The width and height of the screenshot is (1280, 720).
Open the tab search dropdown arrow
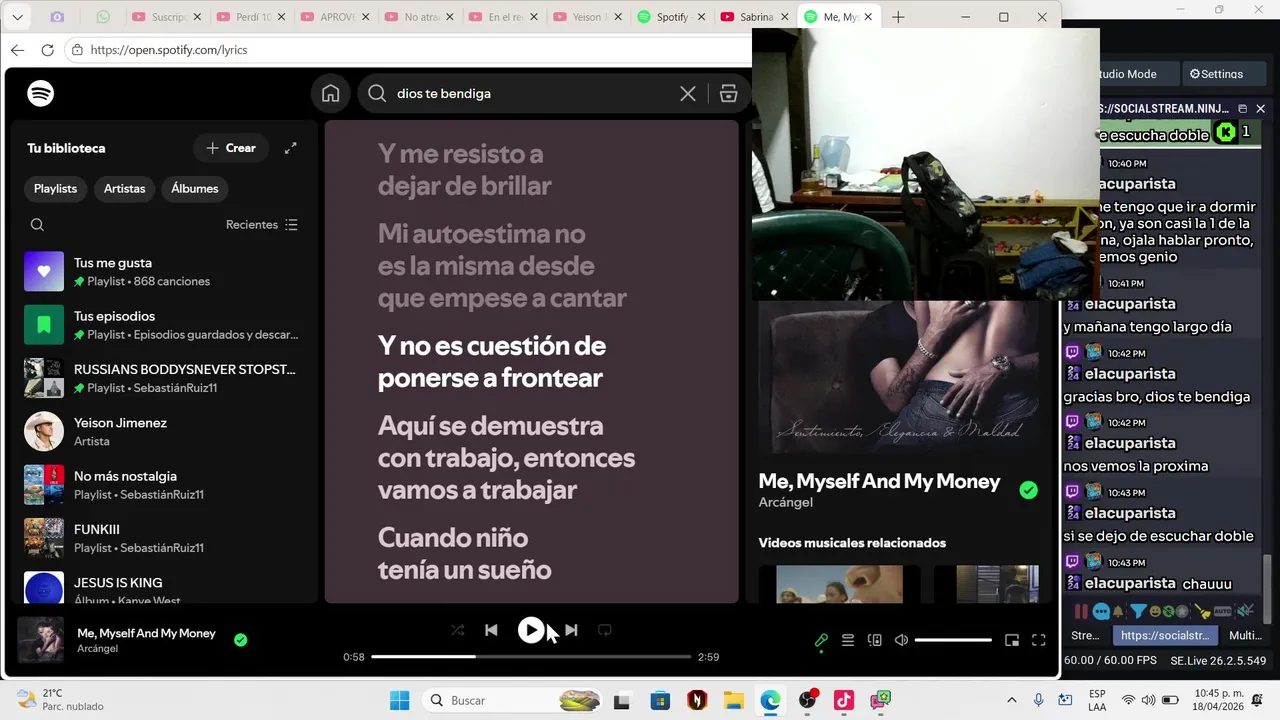coord(17,17)
